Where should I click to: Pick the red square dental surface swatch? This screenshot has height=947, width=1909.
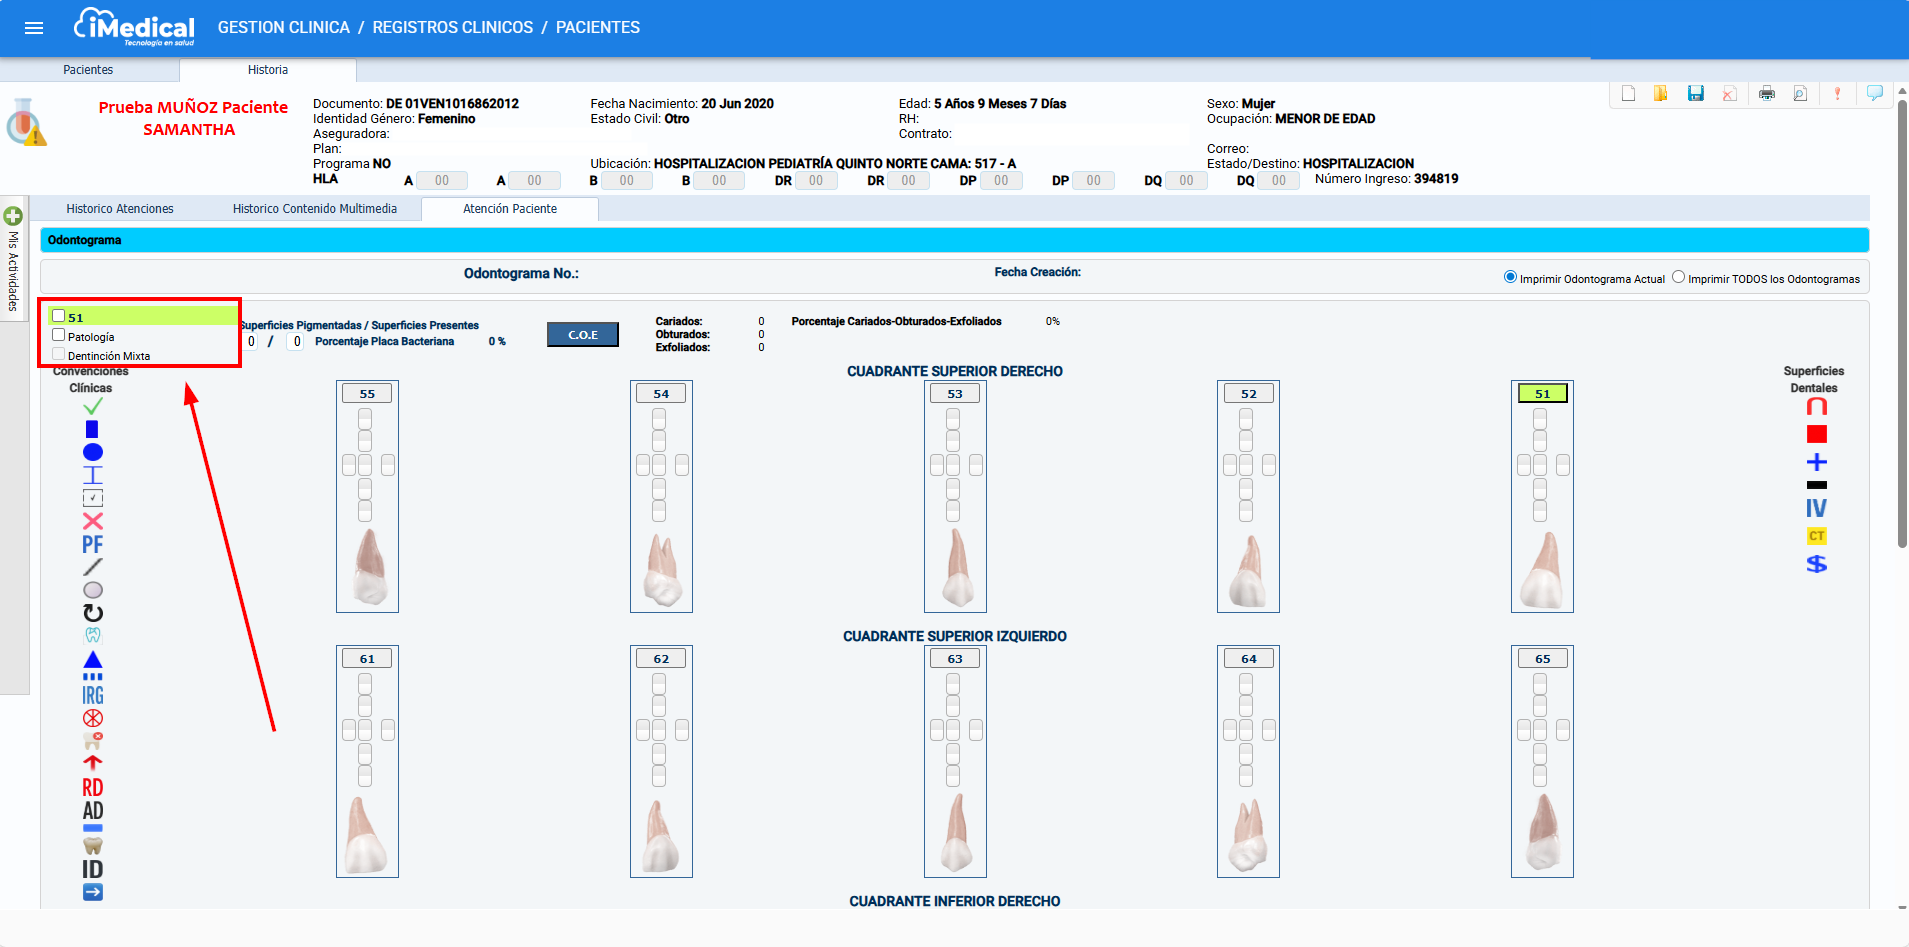click(1816, 434)
